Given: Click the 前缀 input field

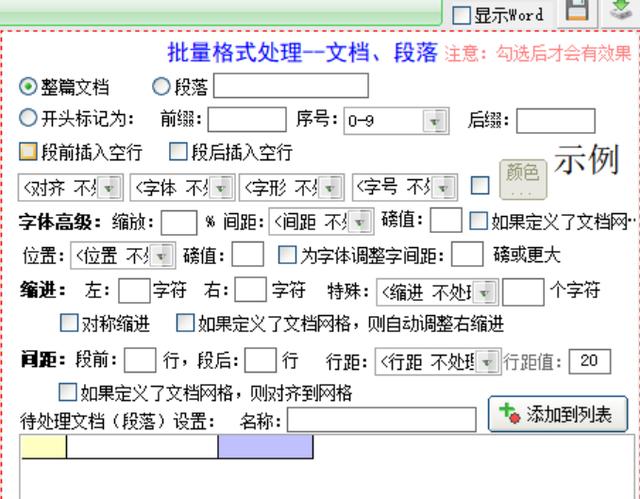Looking at the screenshot, I should pos(247,120).
